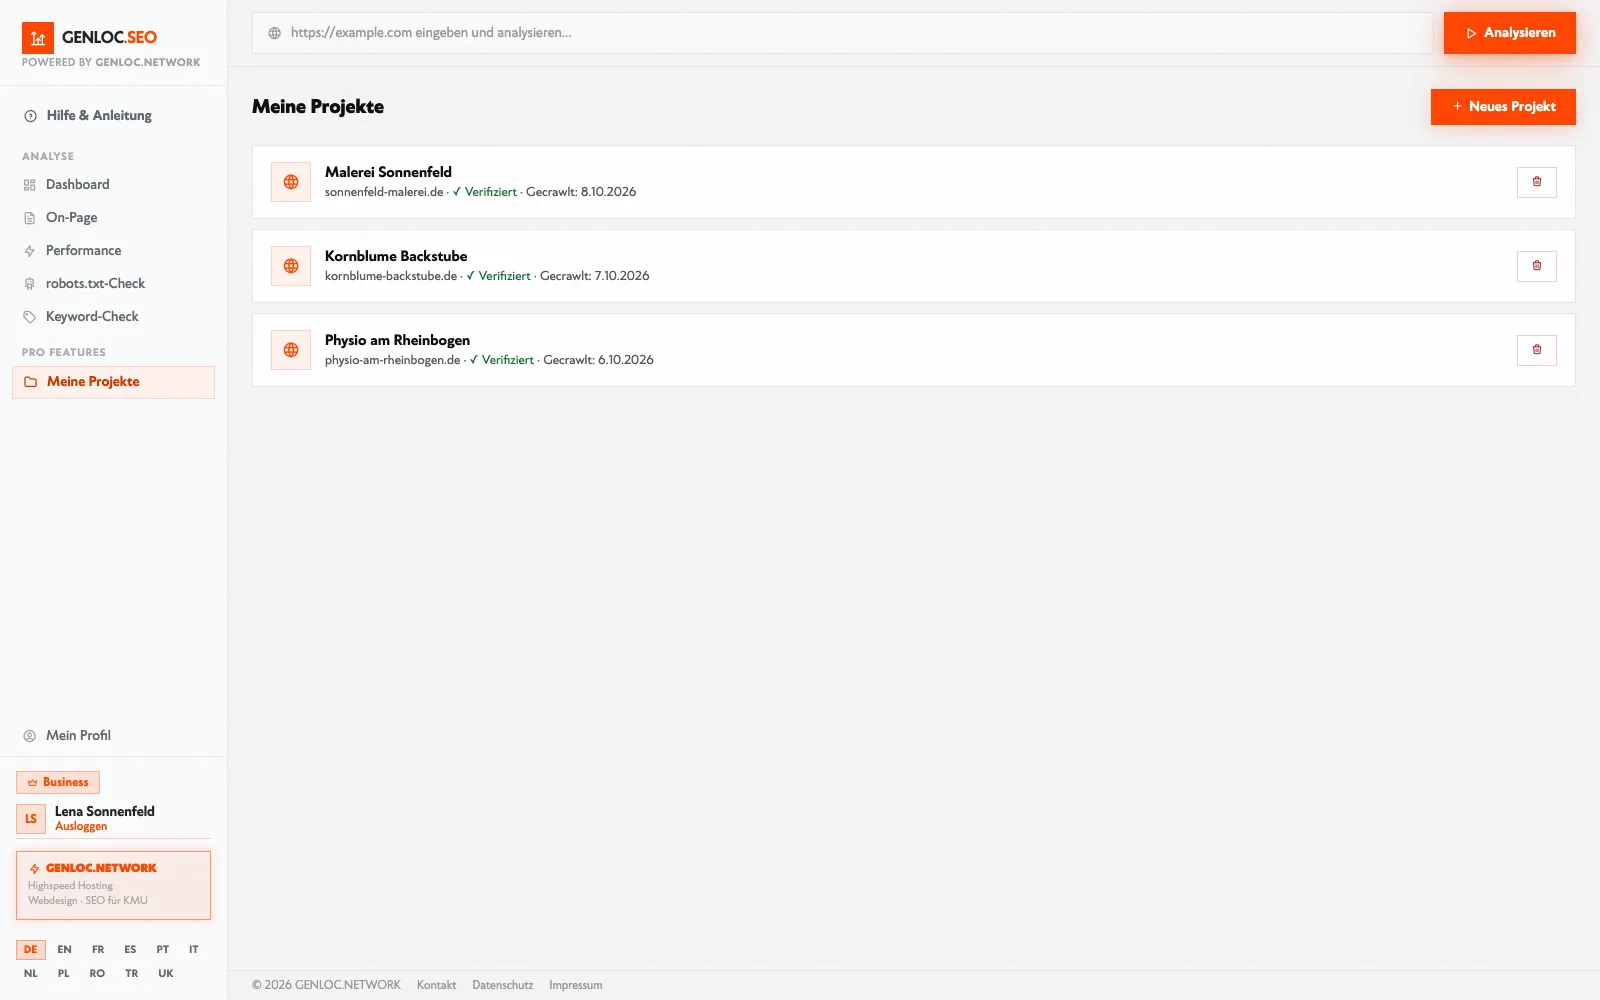Create a Neues Projekt

[x=1503, y=107]
